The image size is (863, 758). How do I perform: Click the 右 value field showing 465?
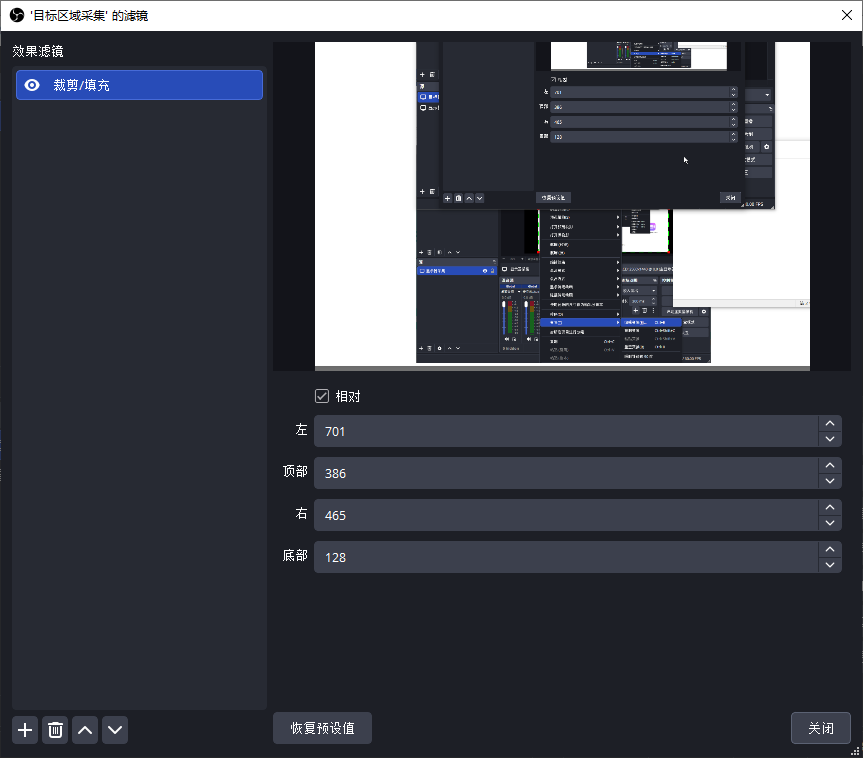tap(566, 515)
